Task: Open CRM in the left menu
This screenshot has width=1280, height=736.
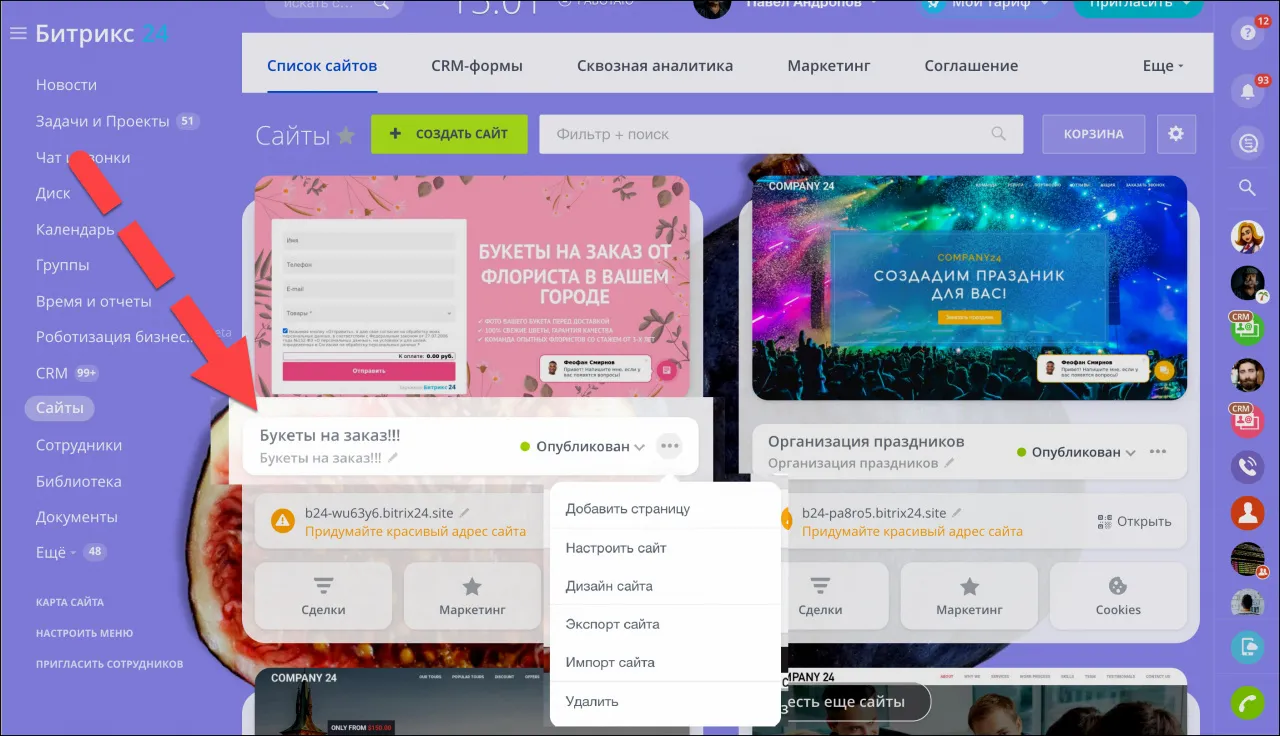Action: point(52,373)
